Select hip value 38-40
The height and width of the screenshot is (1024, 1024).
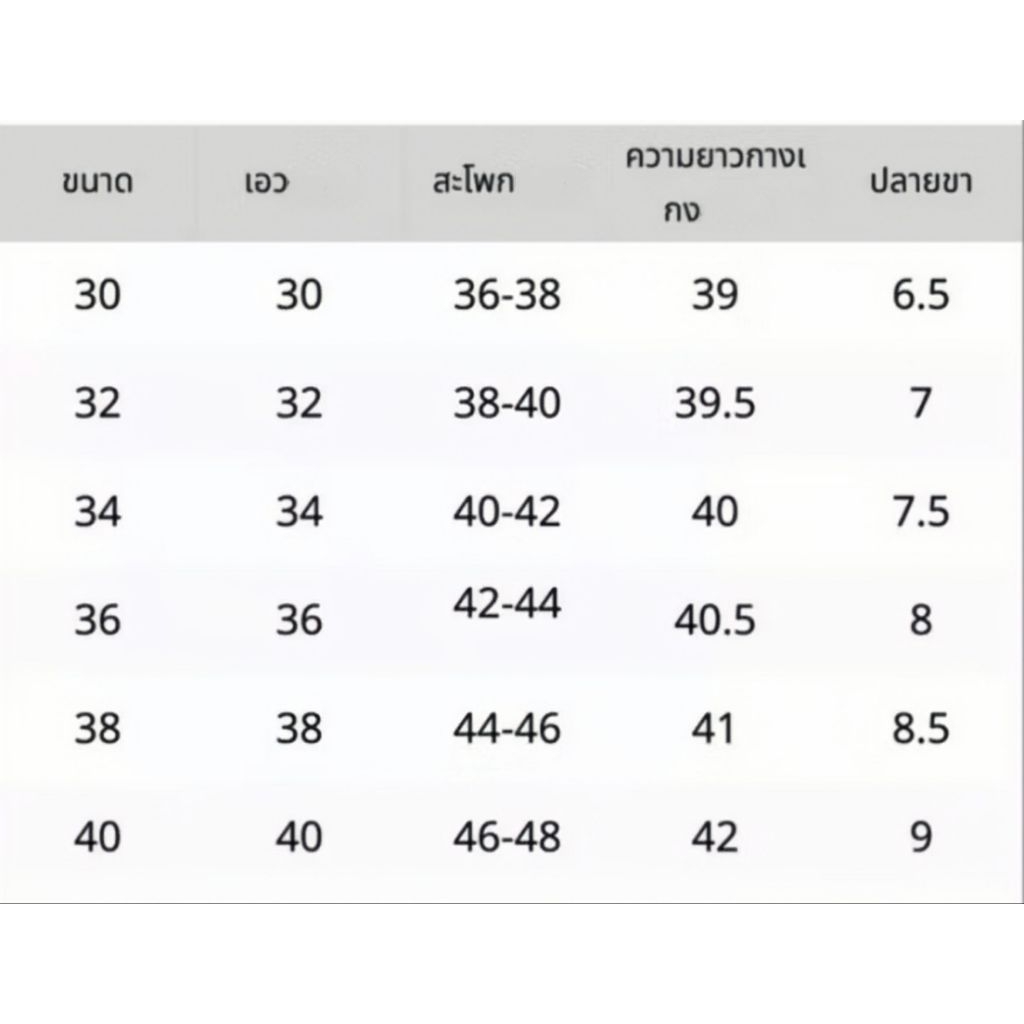click(507, 403)
